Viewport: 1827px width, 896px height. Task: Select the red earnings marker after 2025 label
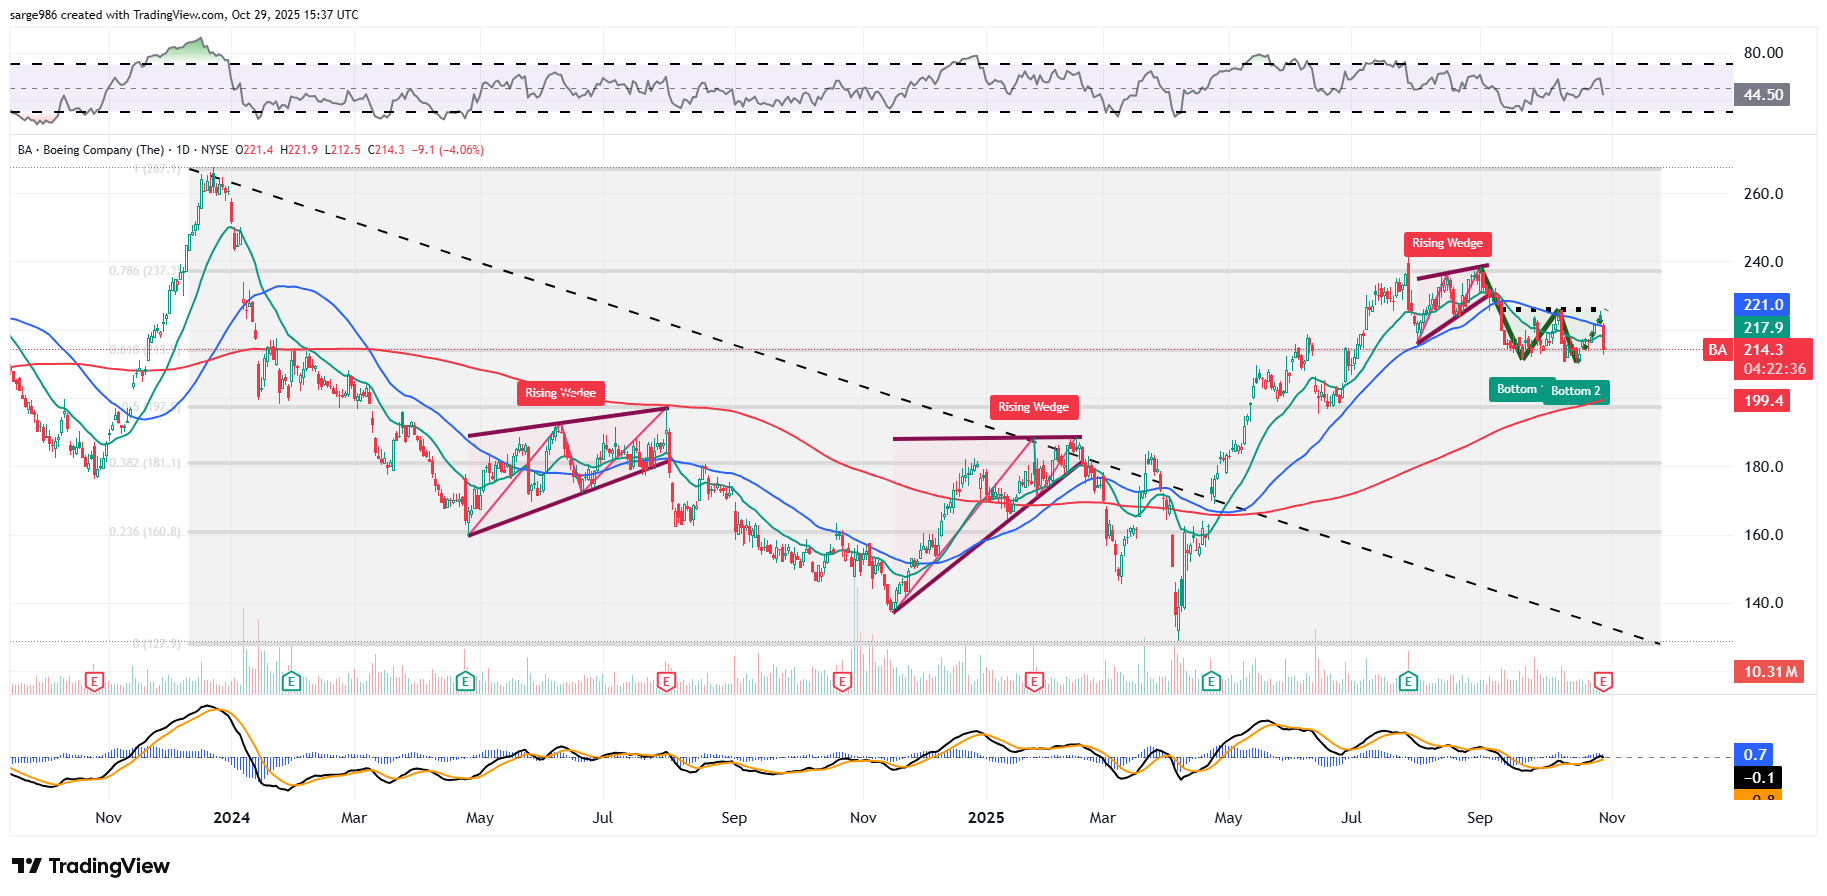coord(1034,682)
